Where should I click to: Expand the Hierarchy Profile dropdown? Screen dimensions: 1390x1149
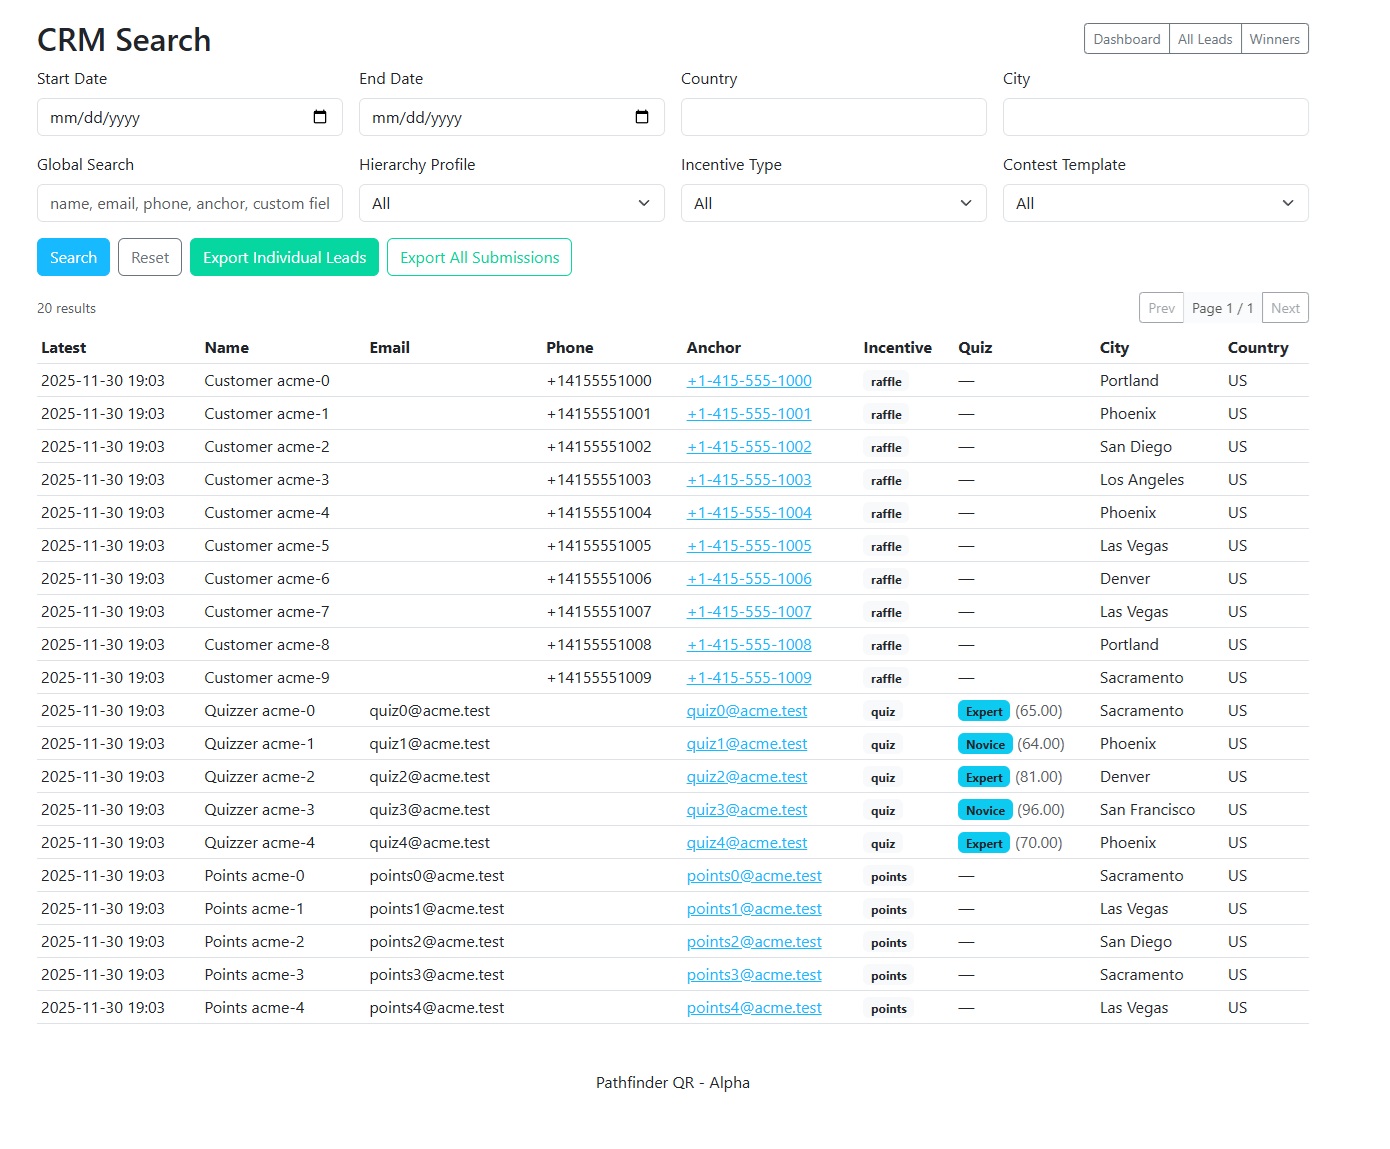[x=511, y=203]
